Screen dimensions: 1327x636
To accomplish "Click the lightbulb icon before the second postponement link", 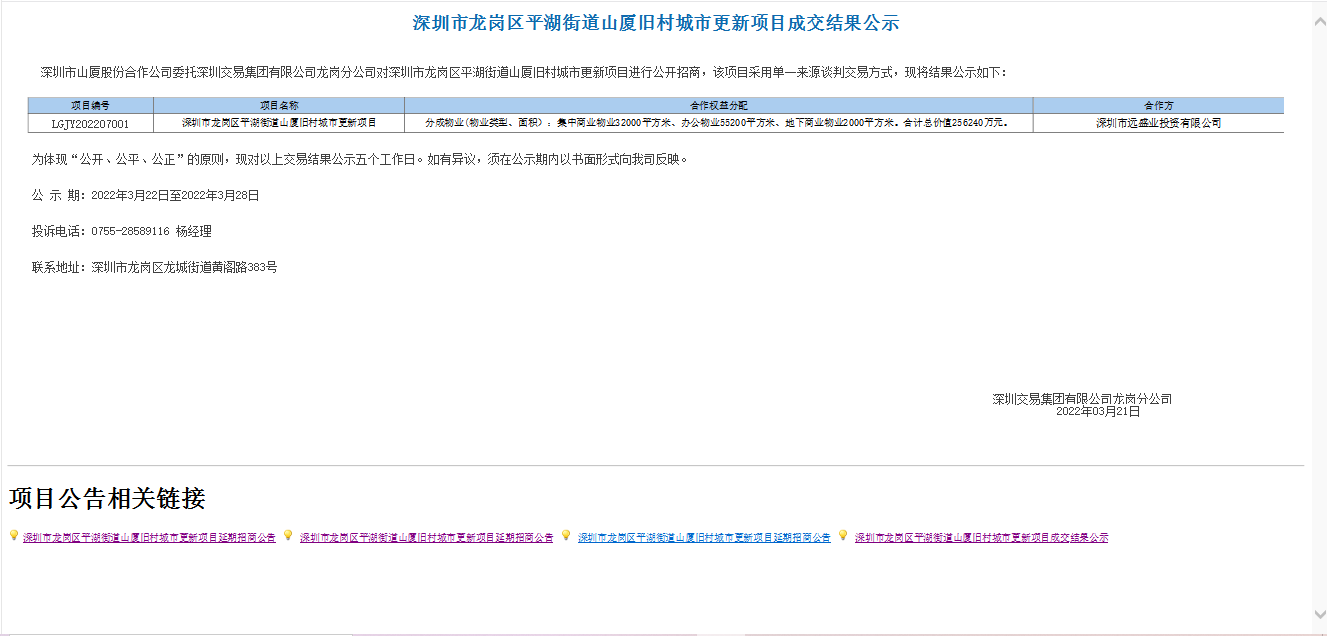I will click(x=288, y=536).
